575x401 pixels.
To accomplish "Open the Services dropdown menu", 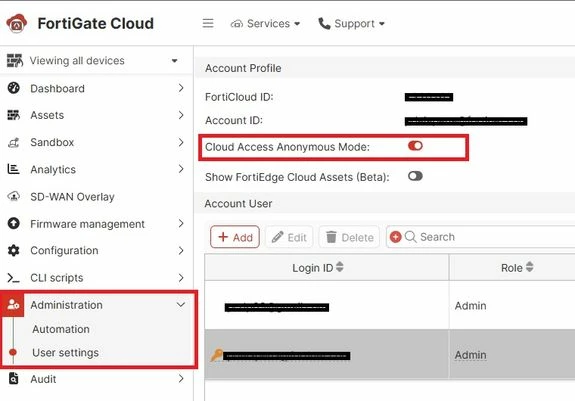I will pos(265,24).
